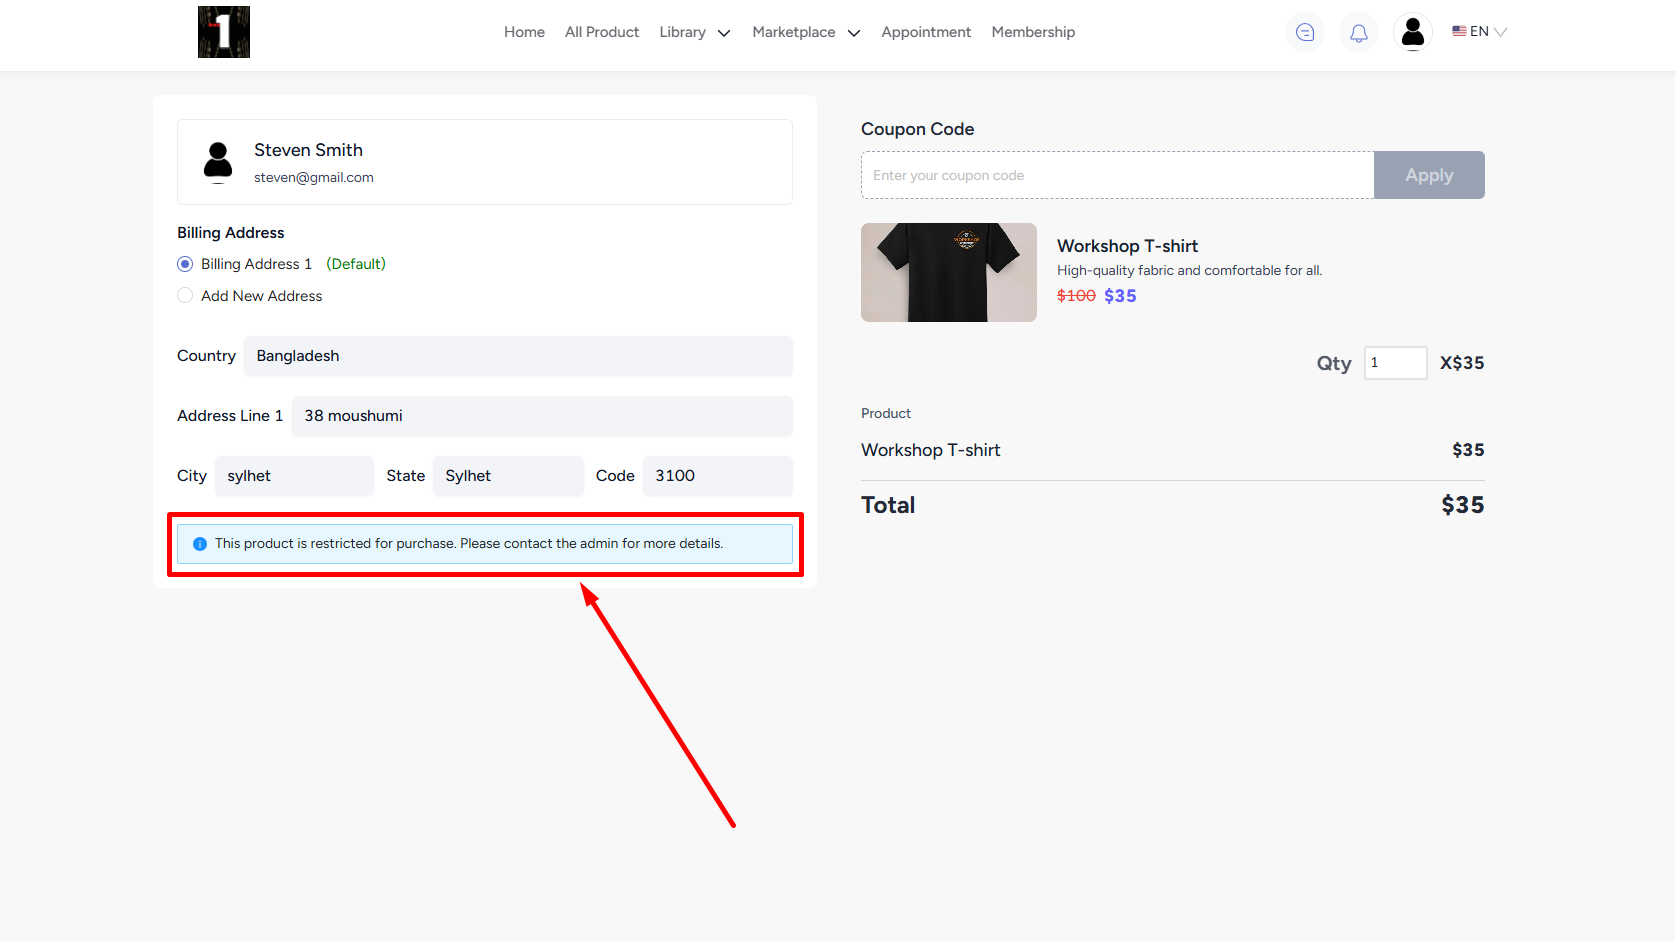This screenshot has height=942, width=1675.
Task: Click the steven@gmail.com email text
Action: 314,177
